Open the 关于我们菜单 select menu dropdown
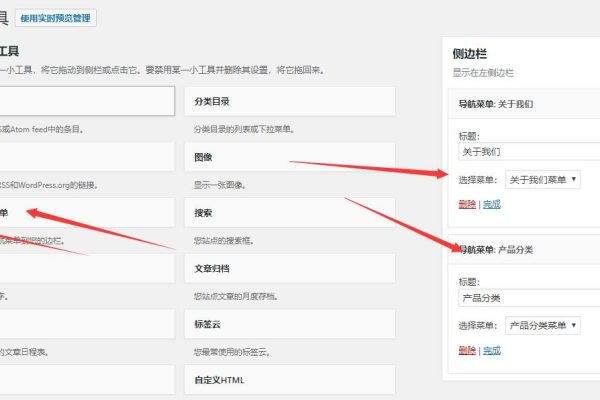 coord(541,180)
